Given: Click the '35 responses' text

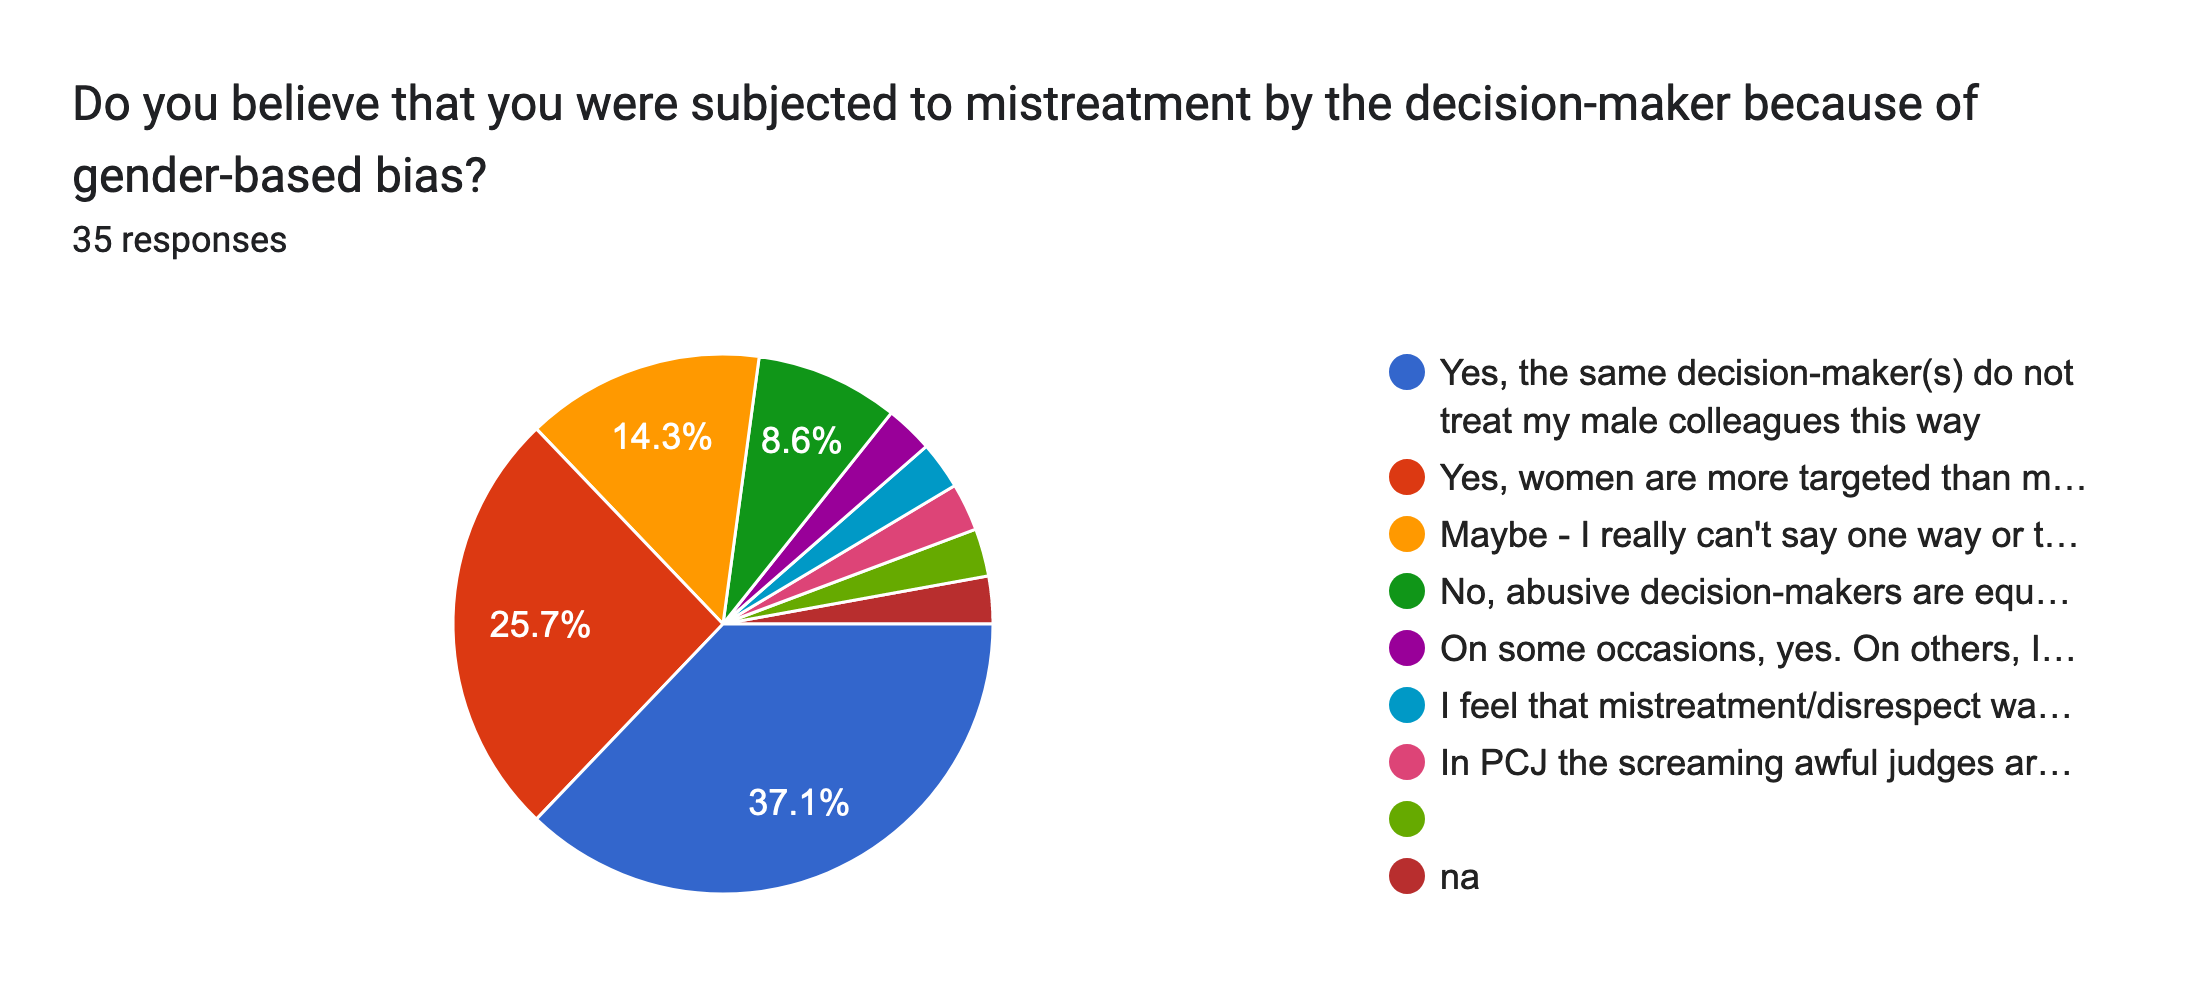Looking at the screenshot, I should (x=180, y=240).
